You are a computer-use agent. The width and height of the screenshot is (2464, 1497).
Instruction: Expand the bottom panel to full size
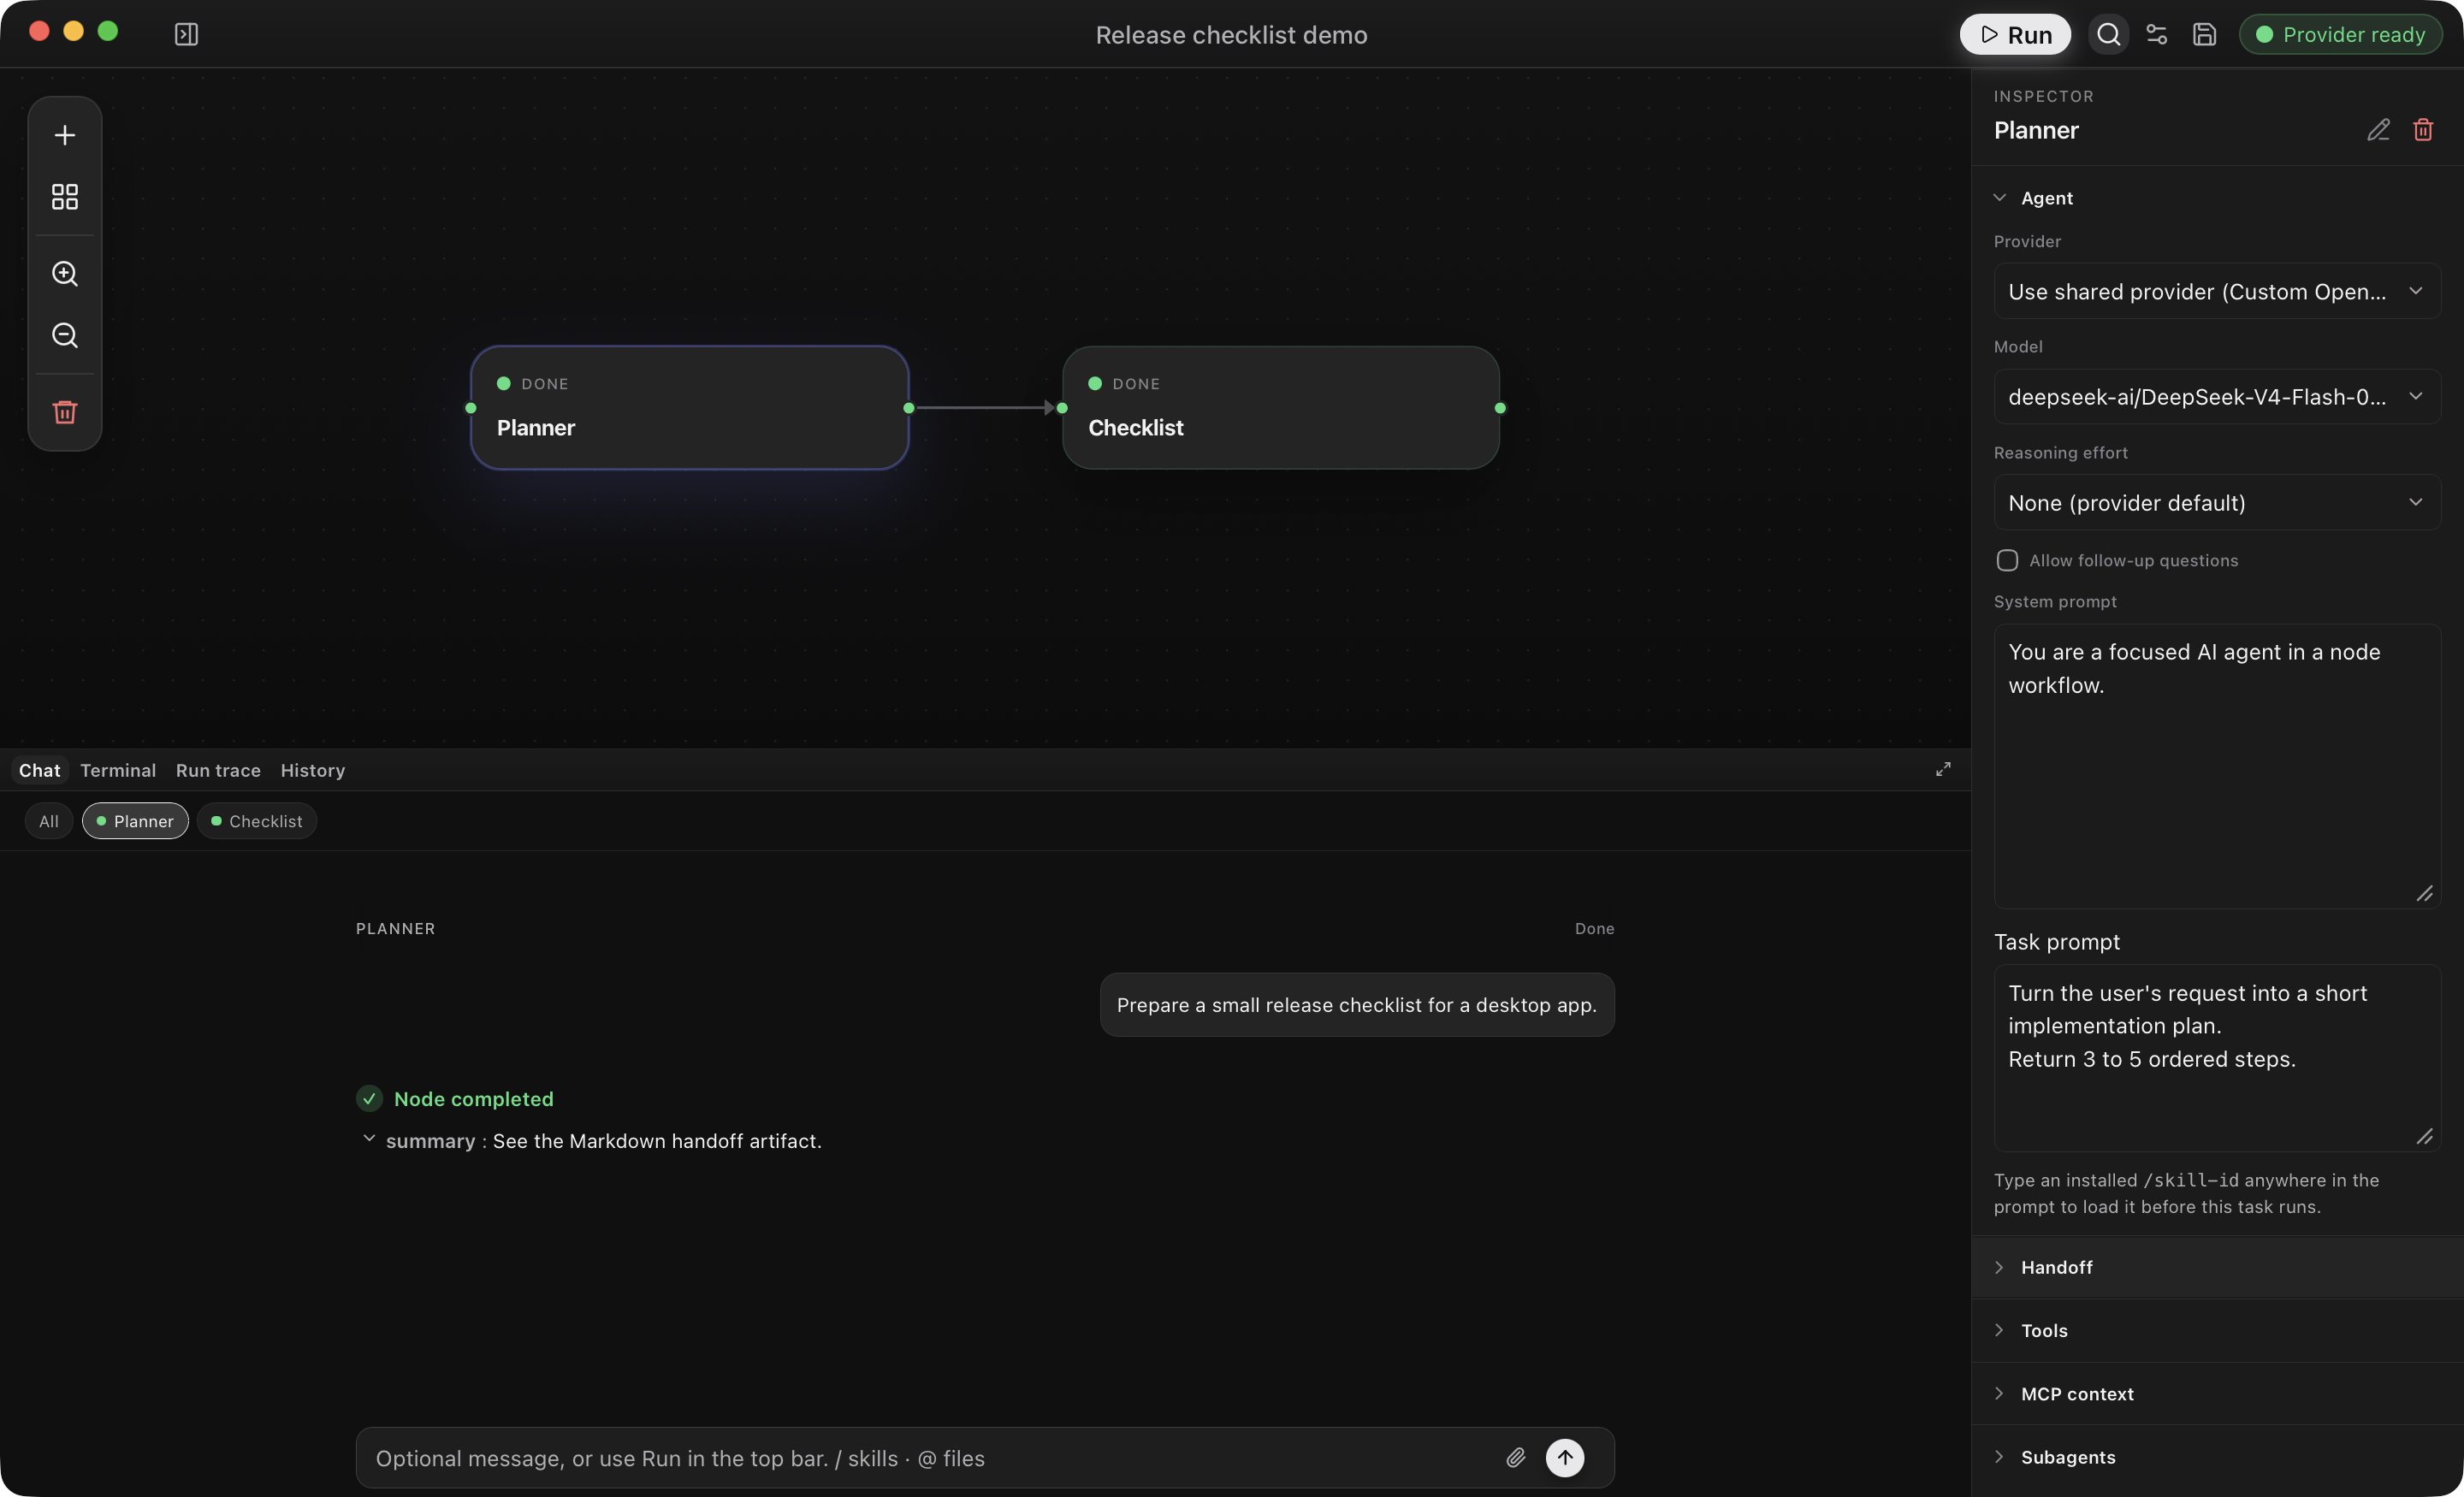point(1942,769)
